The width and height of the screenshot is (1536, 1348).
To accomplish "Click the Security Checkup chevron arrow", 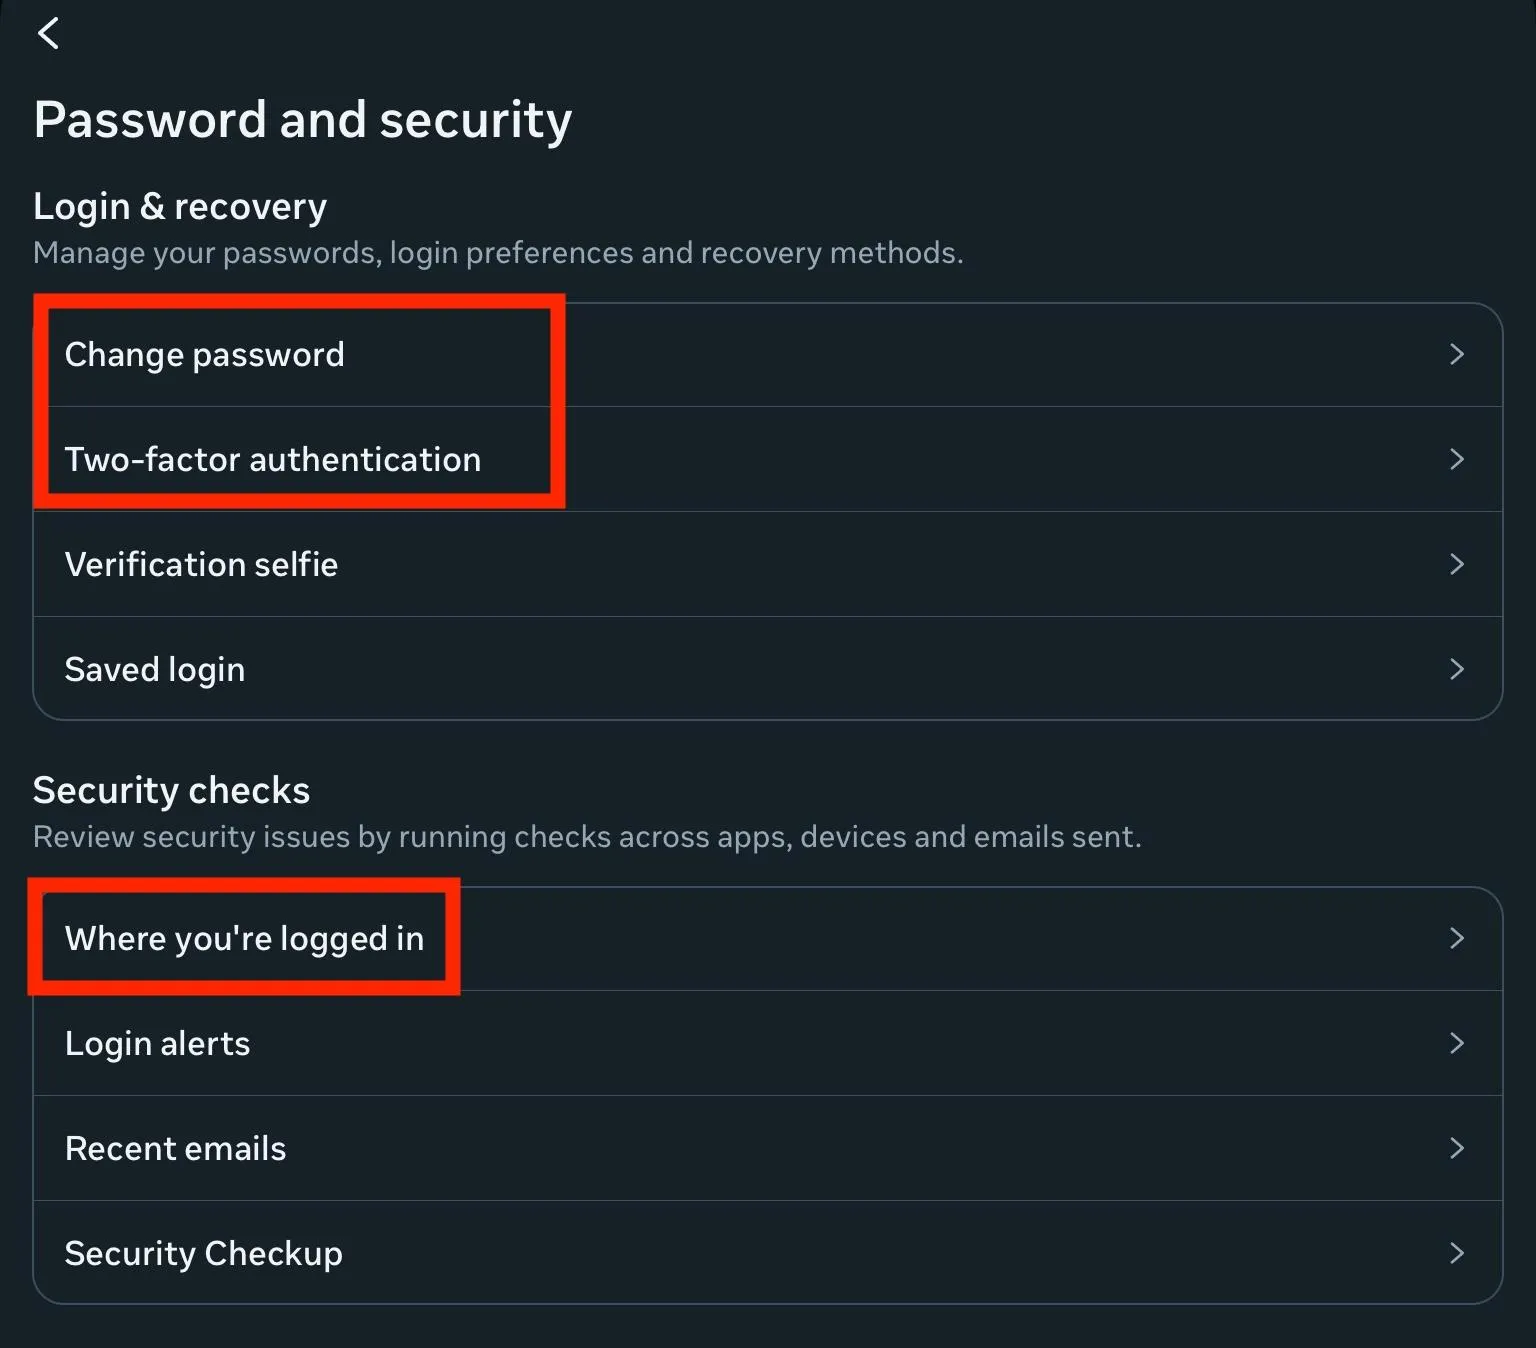I will click(1456, 1253).
